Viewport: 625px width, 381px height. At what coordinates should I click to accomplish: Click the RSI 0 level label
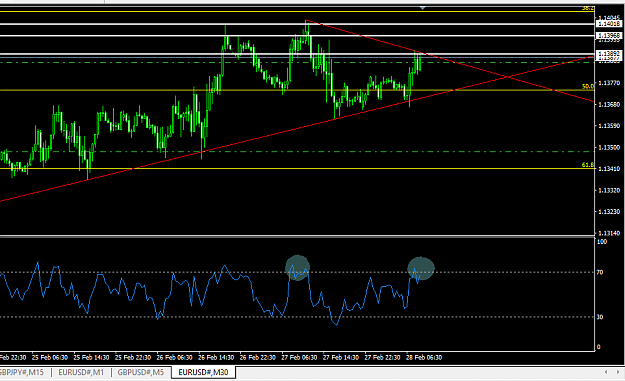coord(599,347)
